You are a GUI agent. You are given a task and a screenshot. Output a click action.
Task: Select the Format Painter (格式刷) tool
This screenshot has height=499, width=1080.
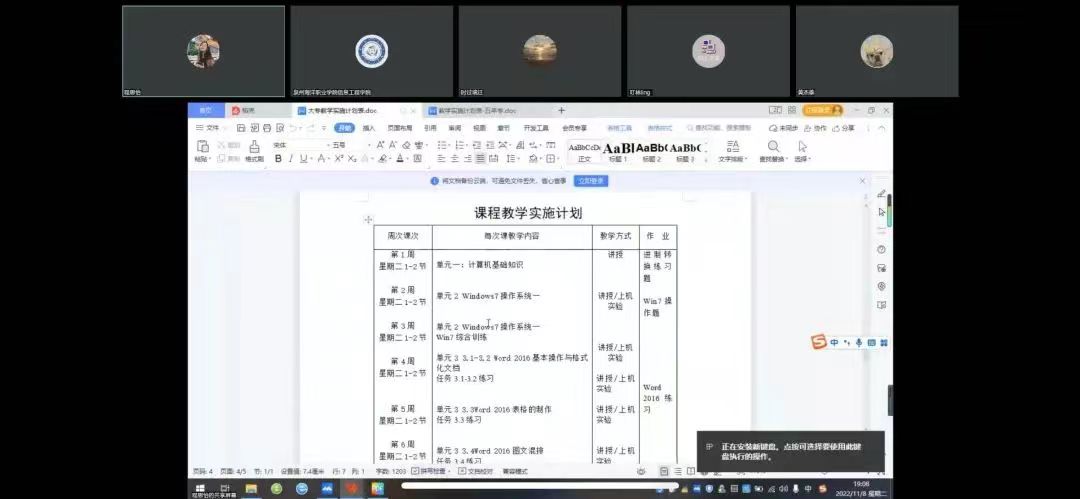click(254, 152)
